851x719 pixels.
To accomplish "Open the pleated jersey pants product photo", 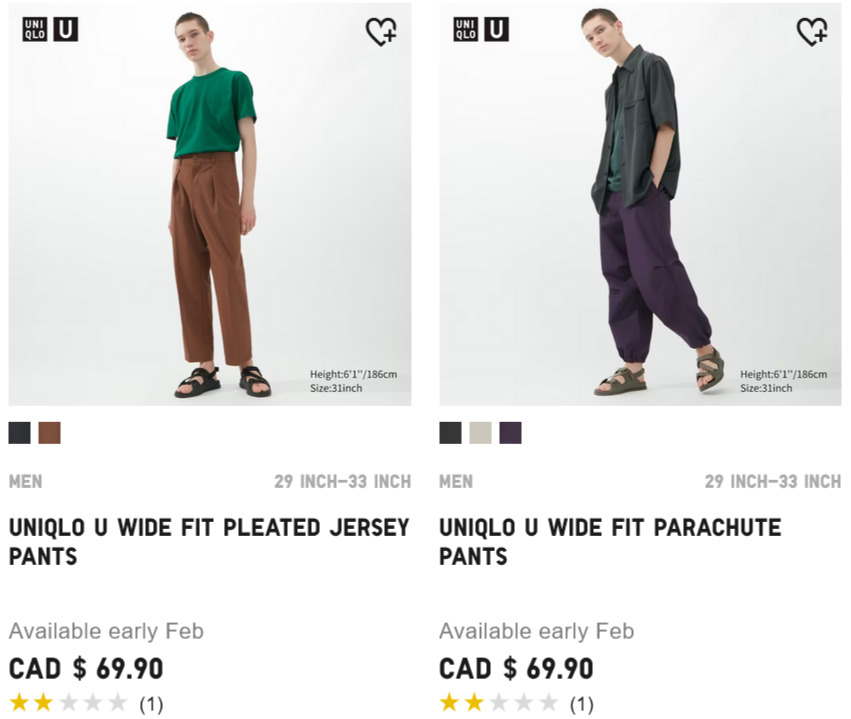I will coord(209,204).
